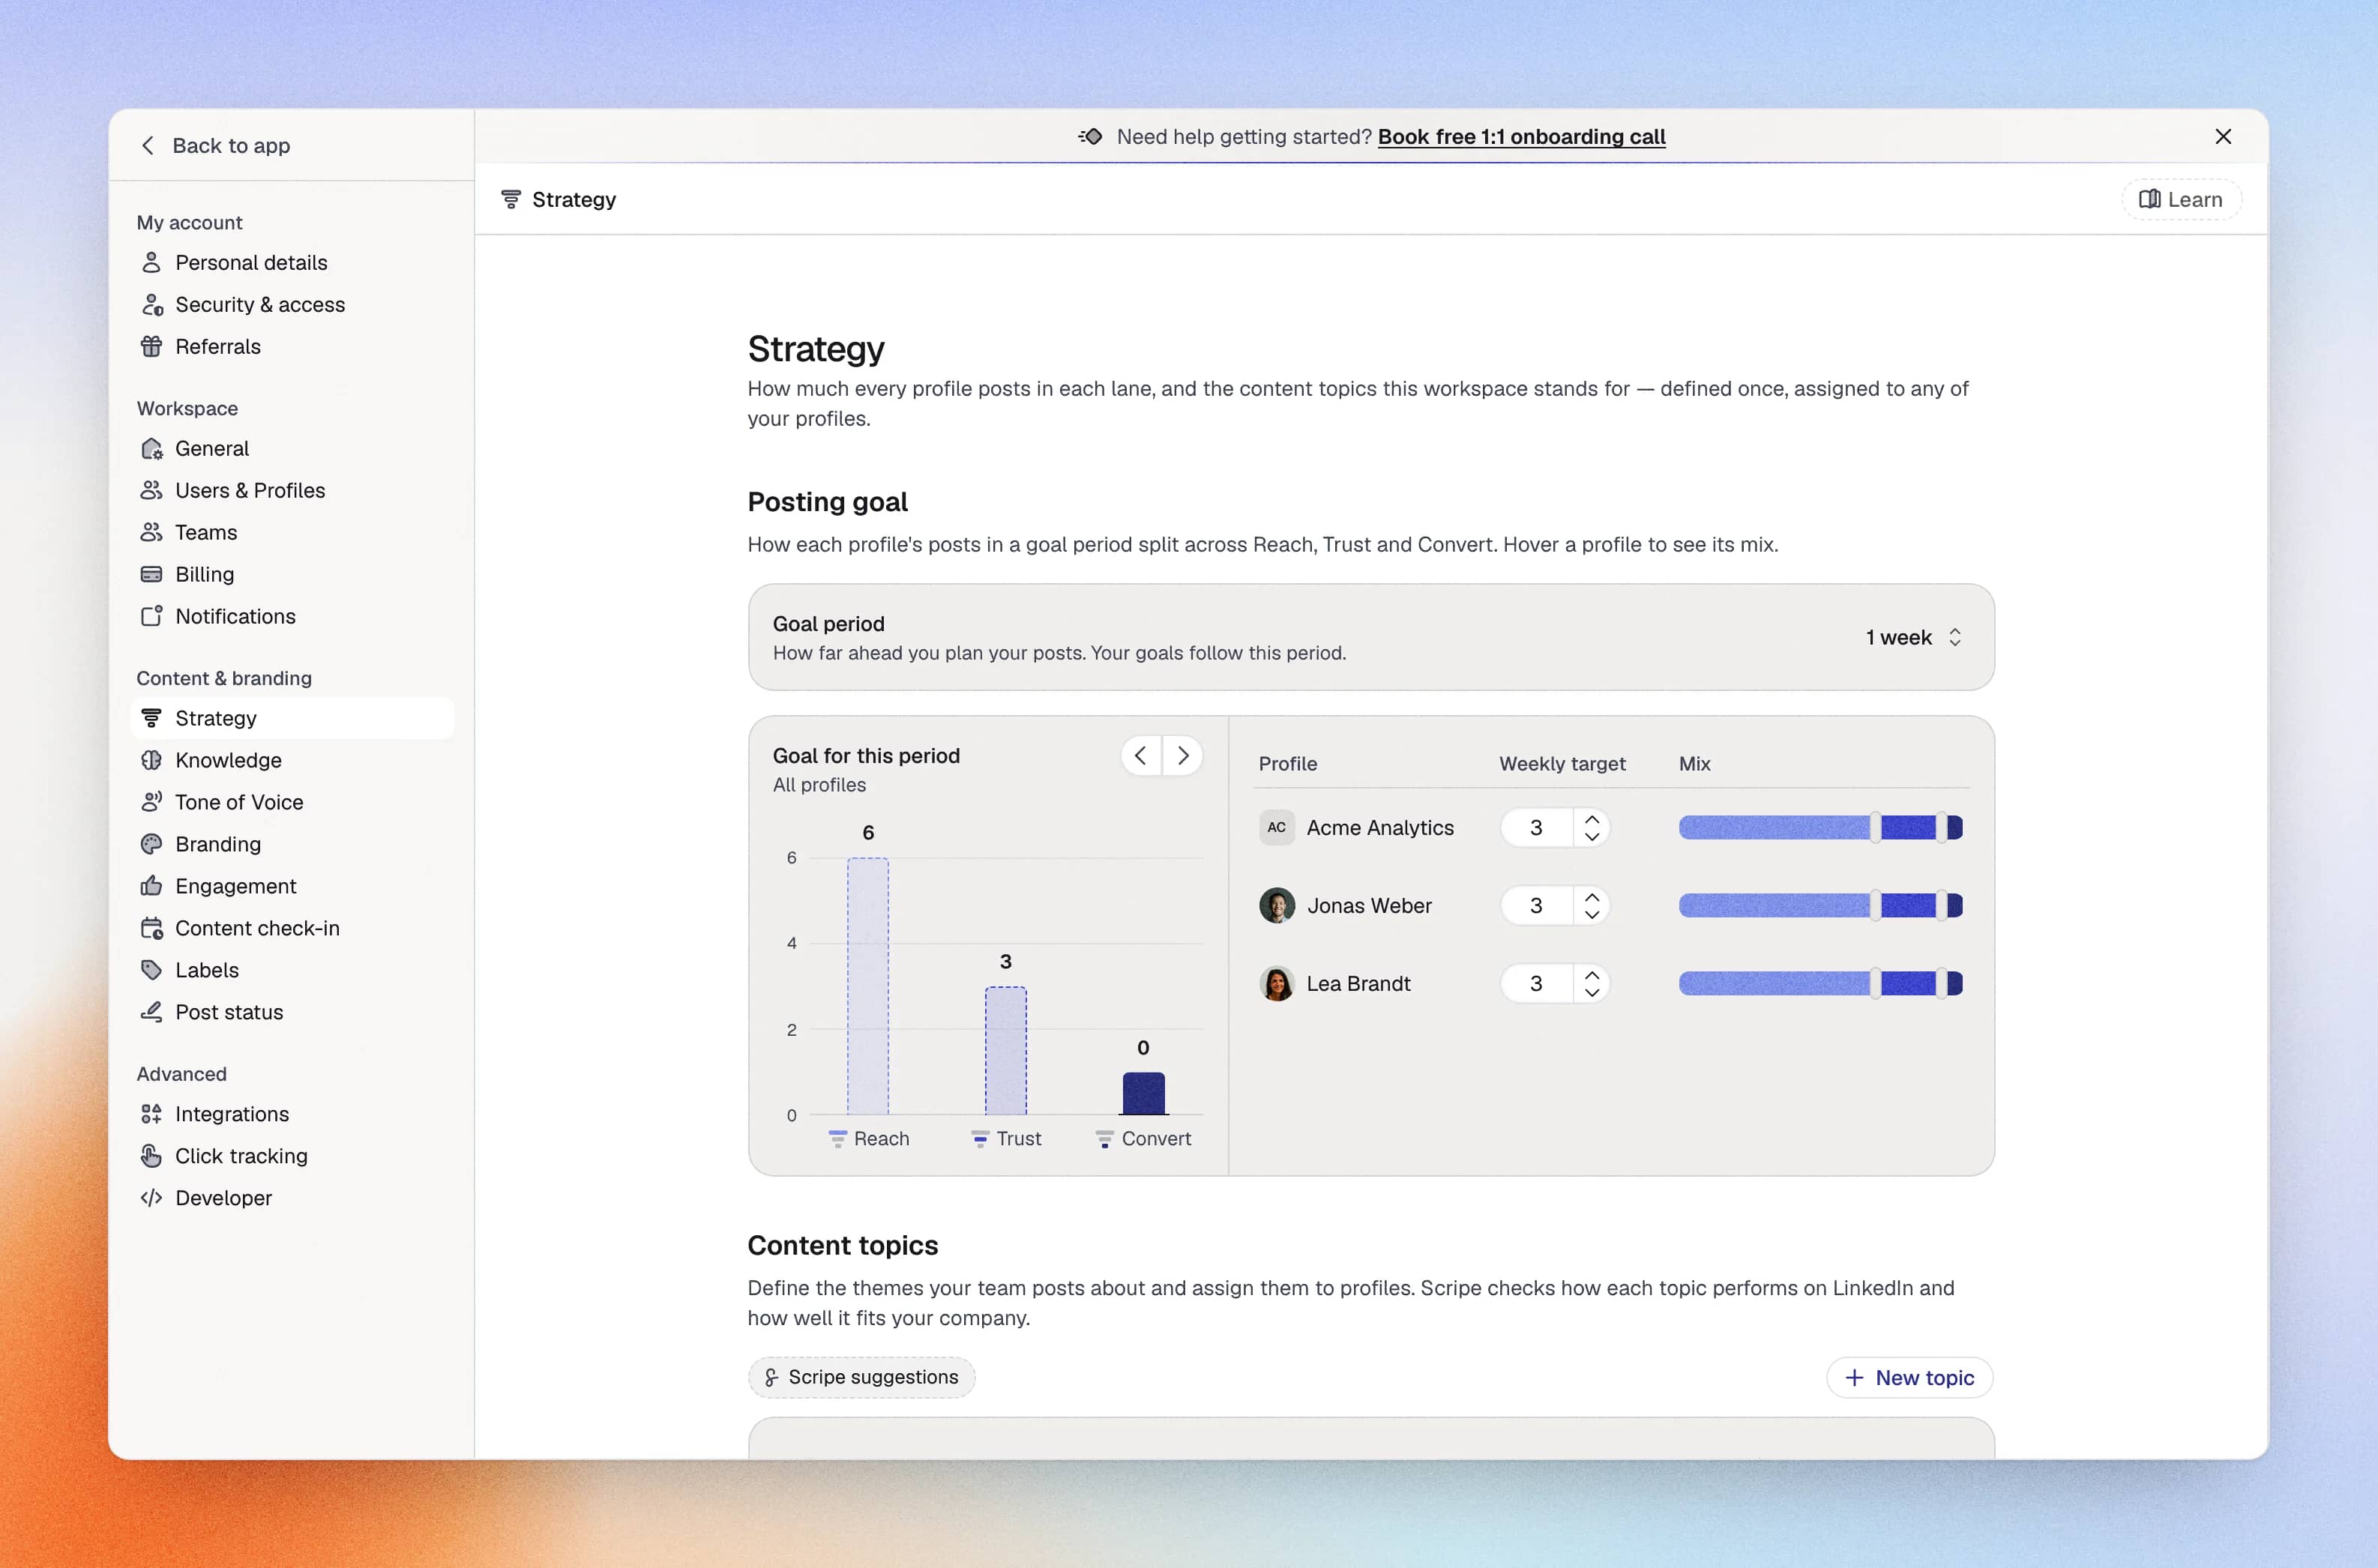Click the Content check-in calendar icon
2378x1568 pixels.
[151, 928]
